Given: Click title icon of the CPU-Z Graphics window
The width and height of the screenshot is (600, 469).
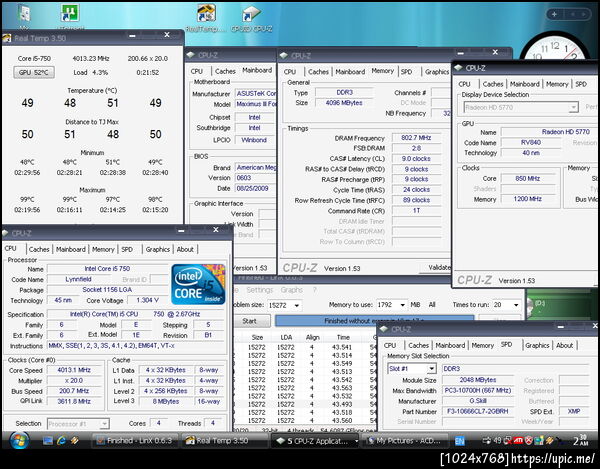Looking at the screenshot, I should tap(458, 68).
